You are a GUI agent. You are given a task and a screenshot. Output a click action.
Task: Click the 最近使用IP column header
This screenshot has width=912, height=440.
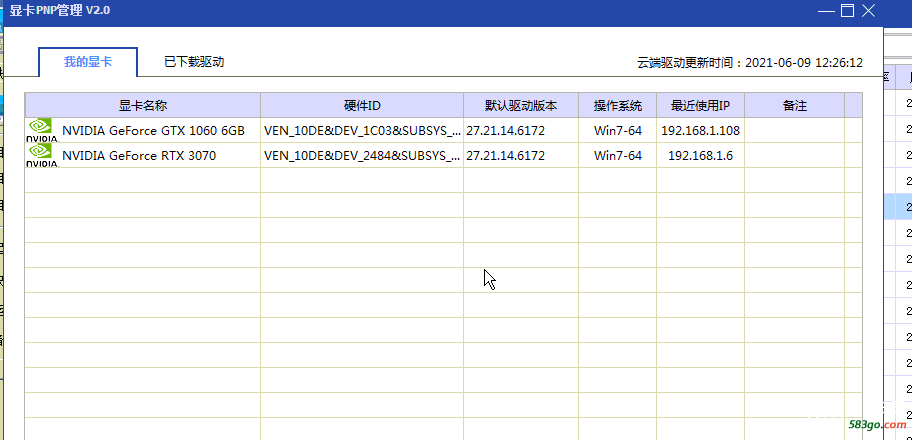point(700,105)
